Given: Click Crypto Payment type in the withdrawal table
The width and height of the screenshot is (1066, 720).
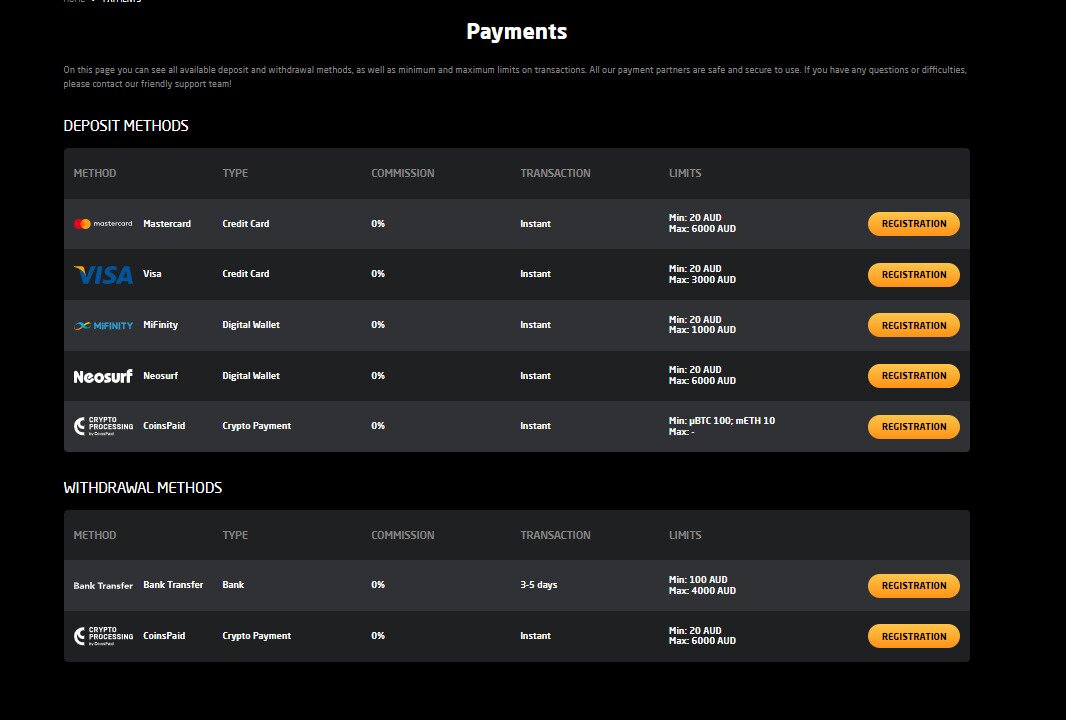Looking at the screenshot, I should click(256, 636).
